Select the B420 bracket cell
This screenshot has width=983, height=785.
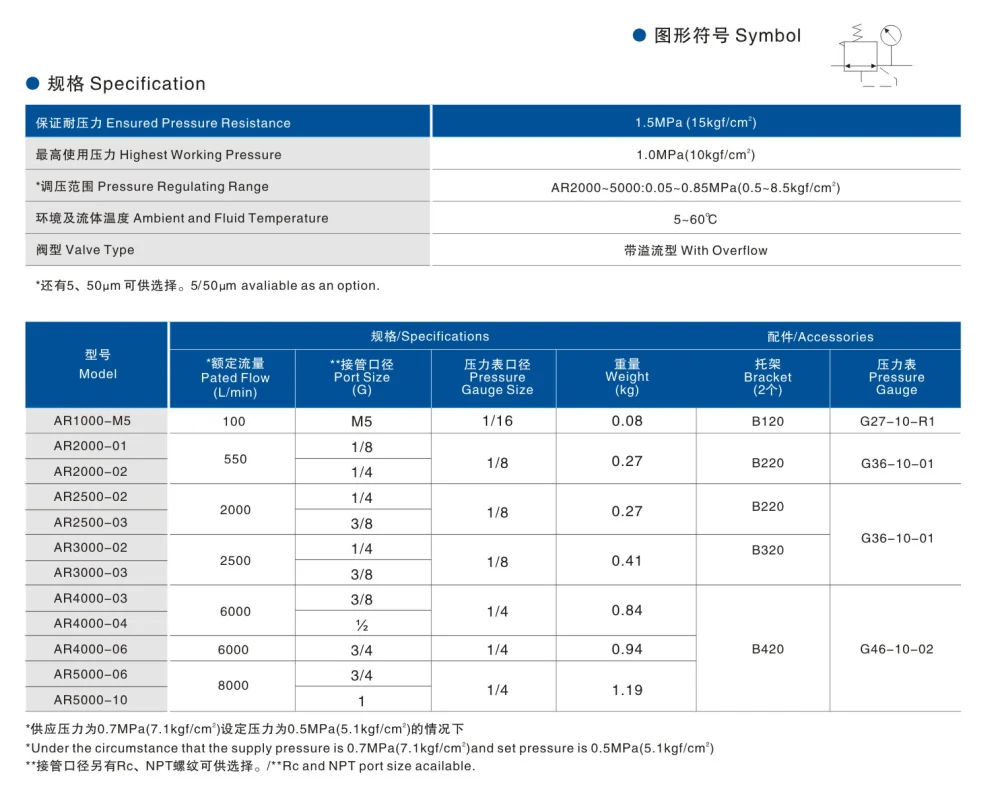pyautogui.click(x=767, y=649)
